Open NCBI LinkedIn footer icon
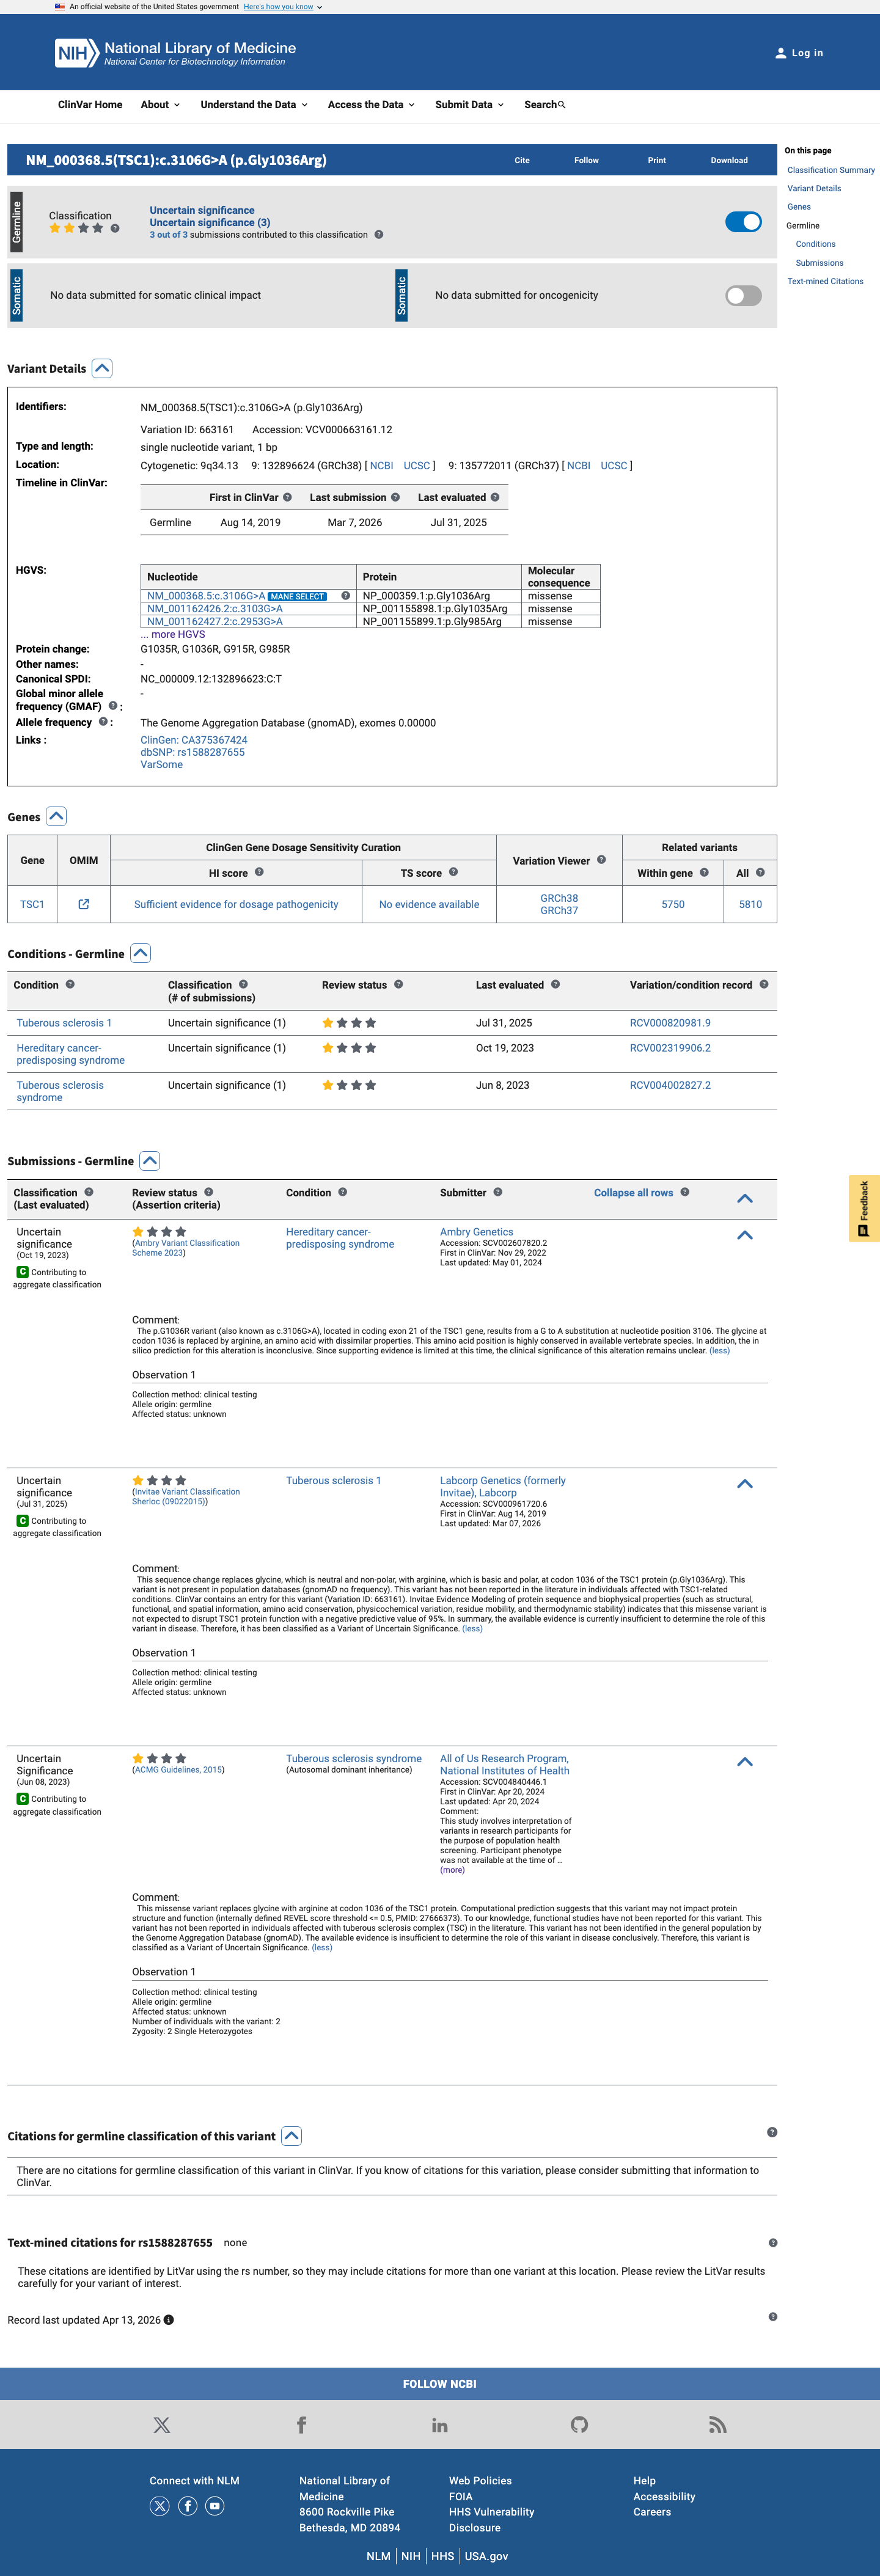Screen dimensions: 880x2576 point(440,2425)
